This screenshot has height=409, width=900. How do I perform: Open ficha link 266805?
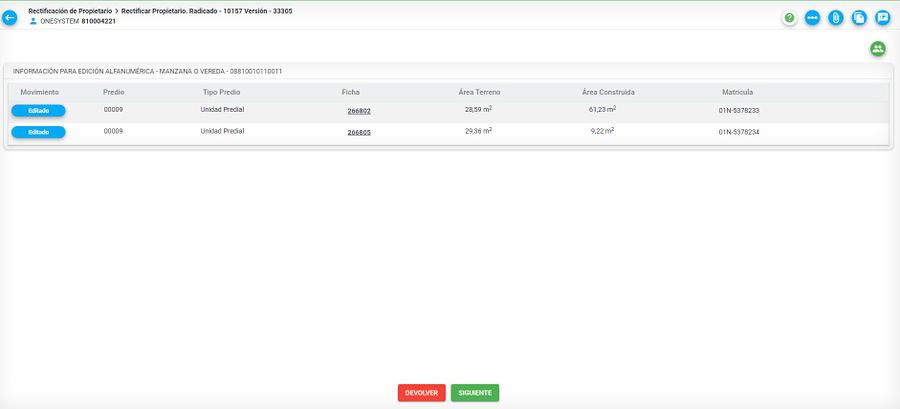click(x=359, y=132)
